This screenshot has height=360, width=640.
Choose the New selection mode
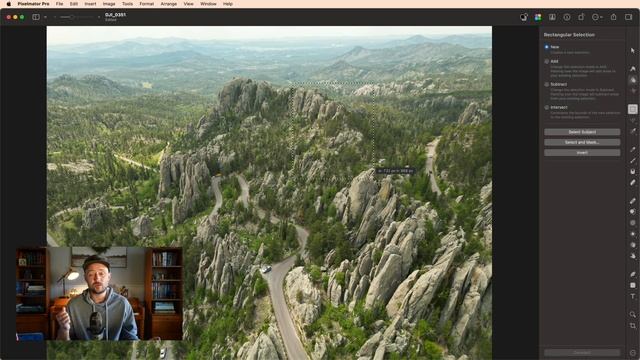click(x=547, y=47)
